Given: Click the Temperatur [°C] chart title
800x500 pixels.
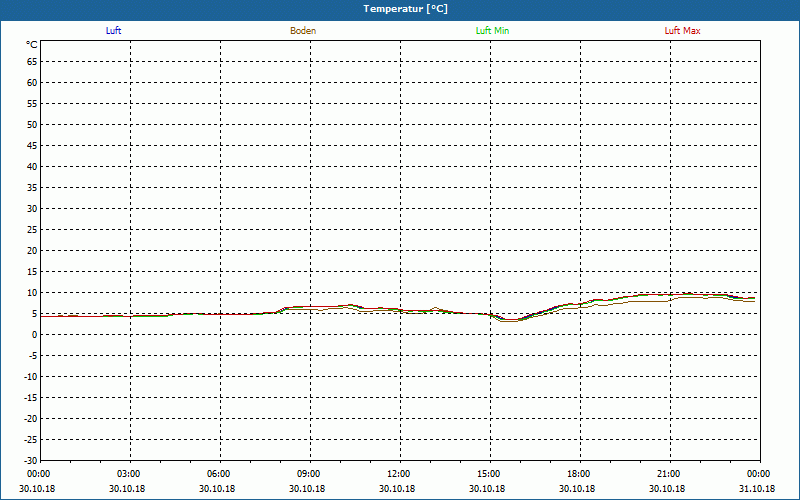Looking at the screenshot, I should [x=406, y=9].
